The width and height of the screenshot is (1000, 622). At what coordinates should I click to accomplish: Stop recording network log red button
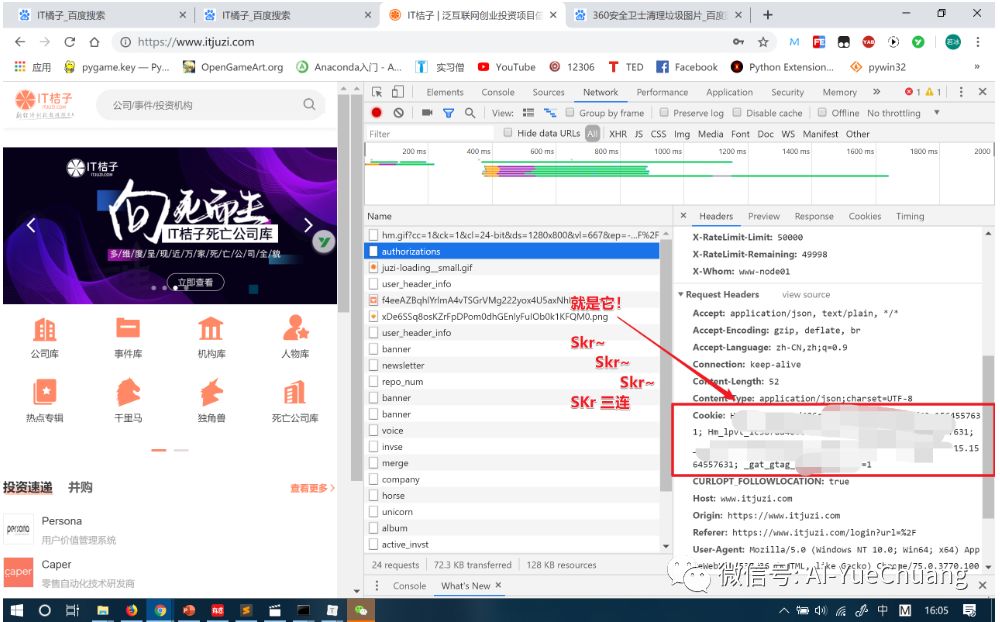pyautogui.click(x=376, y=113)
